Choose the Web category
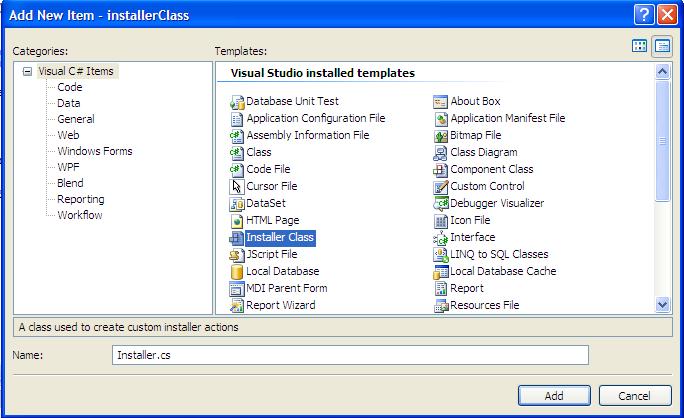This screenshot has height=418, width=684. pos(68,135)
